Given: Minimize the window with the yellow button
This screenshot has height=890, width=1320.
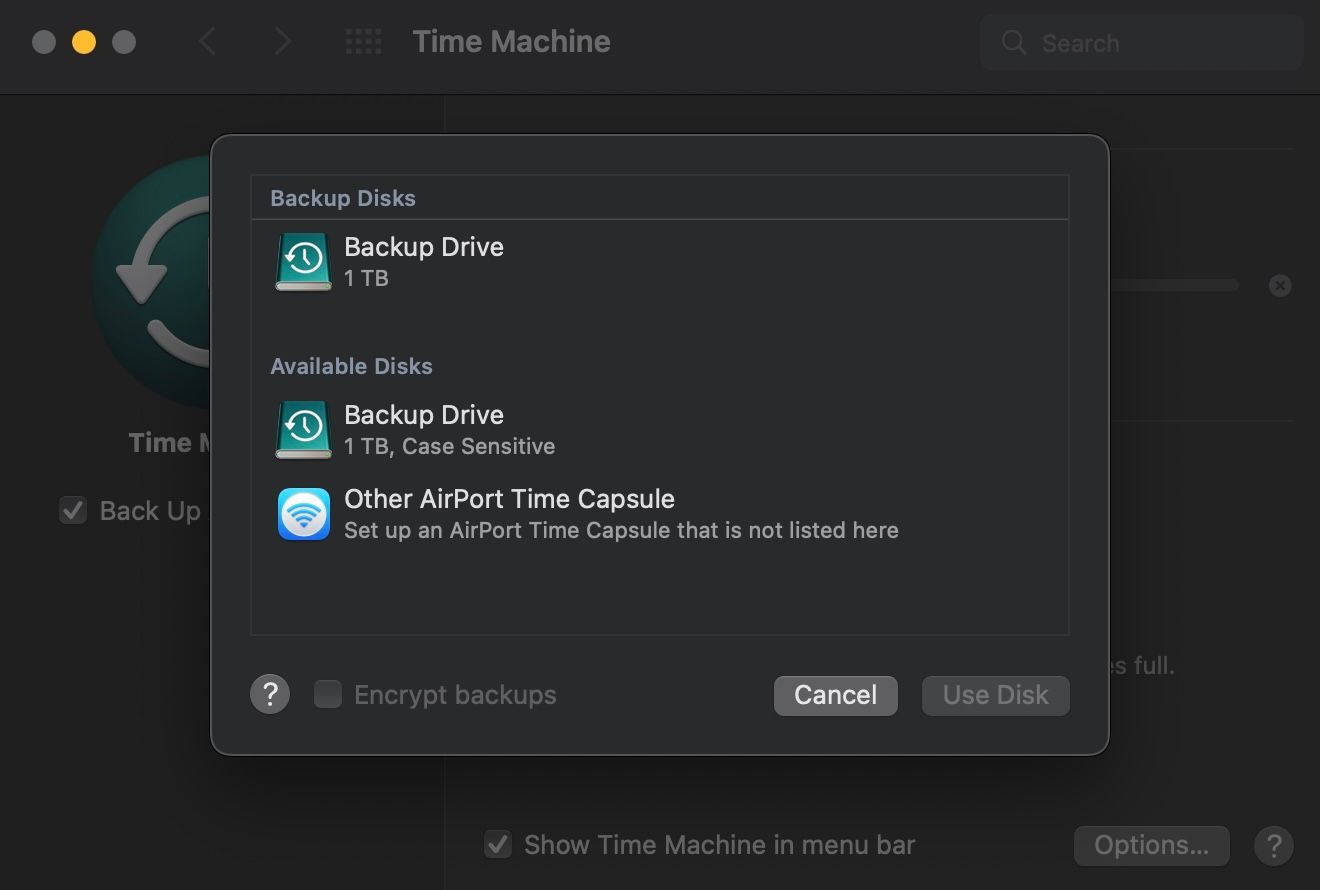Looking at the screenshot, I should [84, 42].
